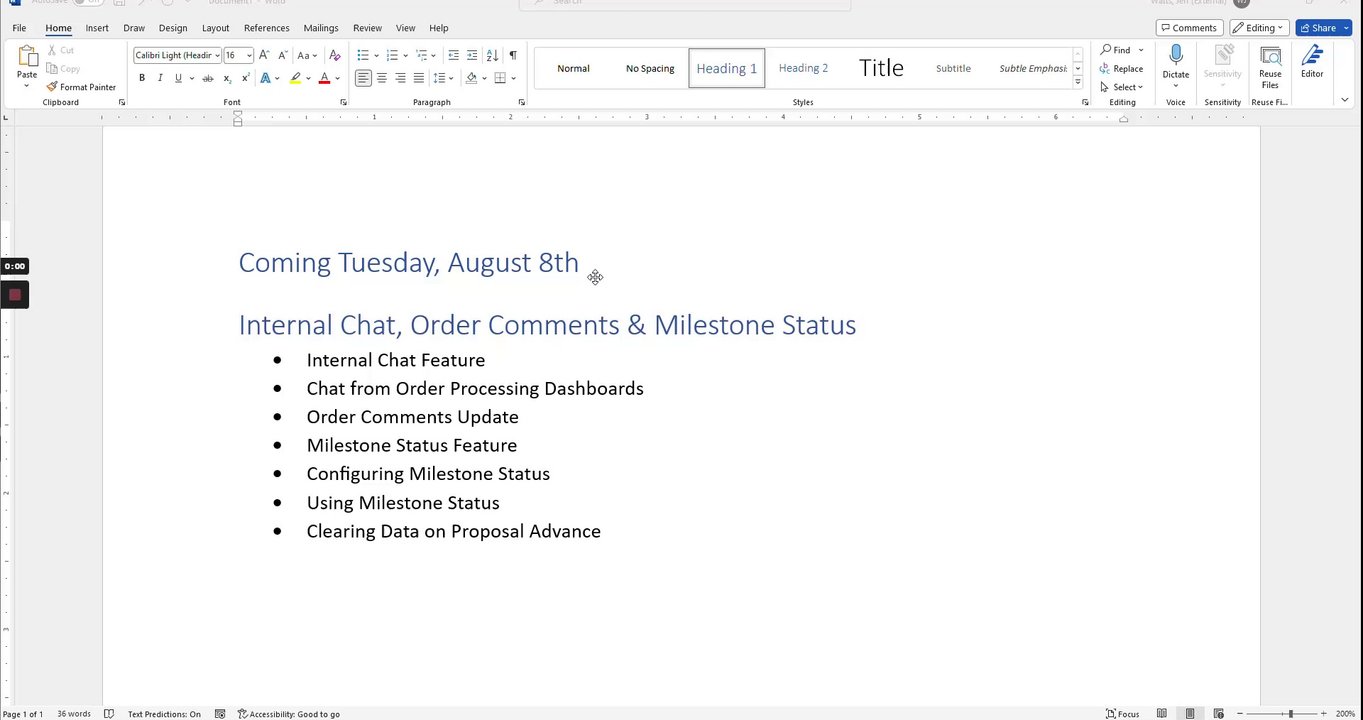Screen dimensions: 1363x720
Task: Open the Comments pane button
Action: click(1189, 28)
